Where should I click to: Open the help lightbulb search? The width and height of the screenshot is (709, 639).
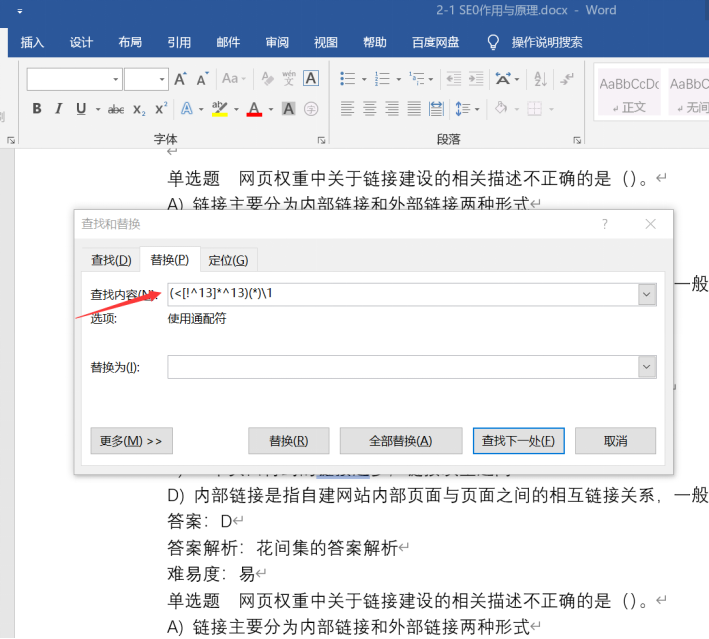point(493,43)
